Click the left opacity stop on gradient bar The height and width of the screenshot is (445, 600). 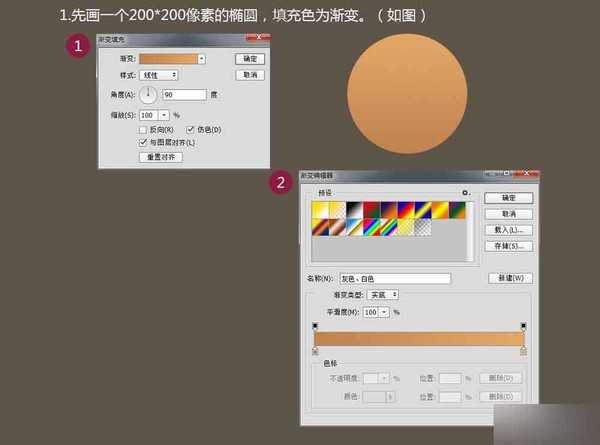316,326
